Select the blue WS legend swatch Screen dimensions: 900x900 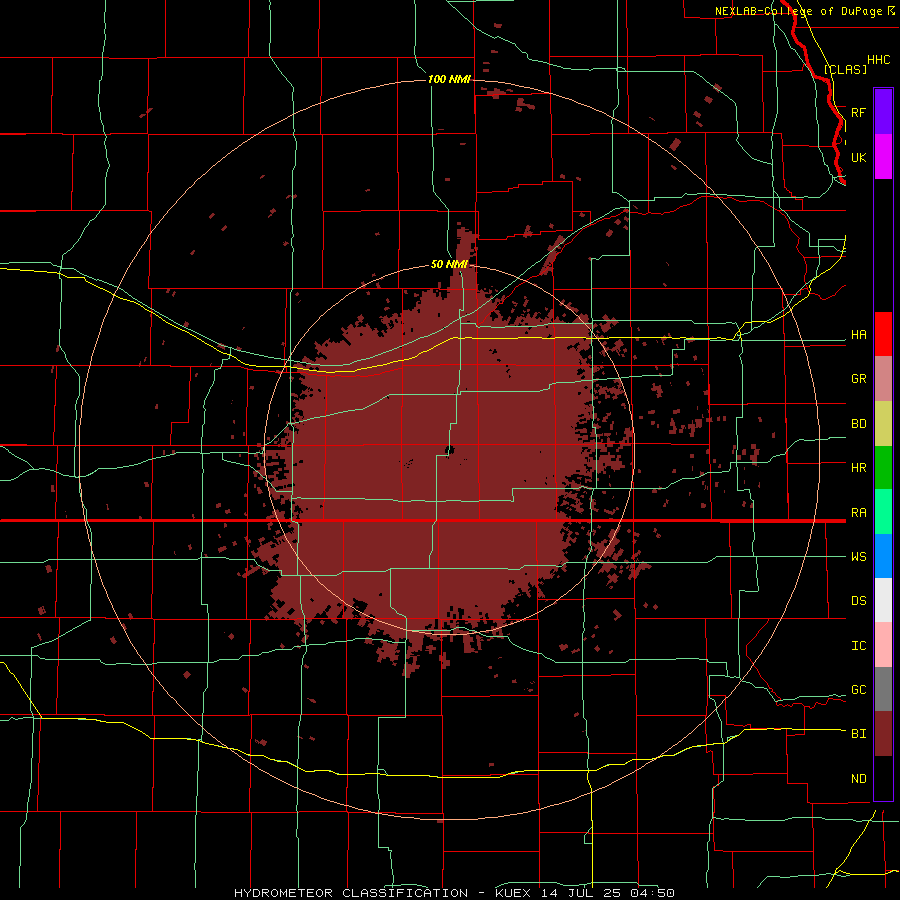coord(883,556)
